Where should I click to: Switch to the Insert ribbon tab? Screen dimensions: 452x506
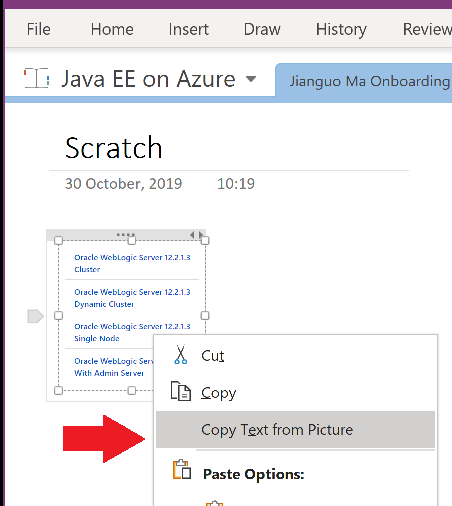(189, 29)
